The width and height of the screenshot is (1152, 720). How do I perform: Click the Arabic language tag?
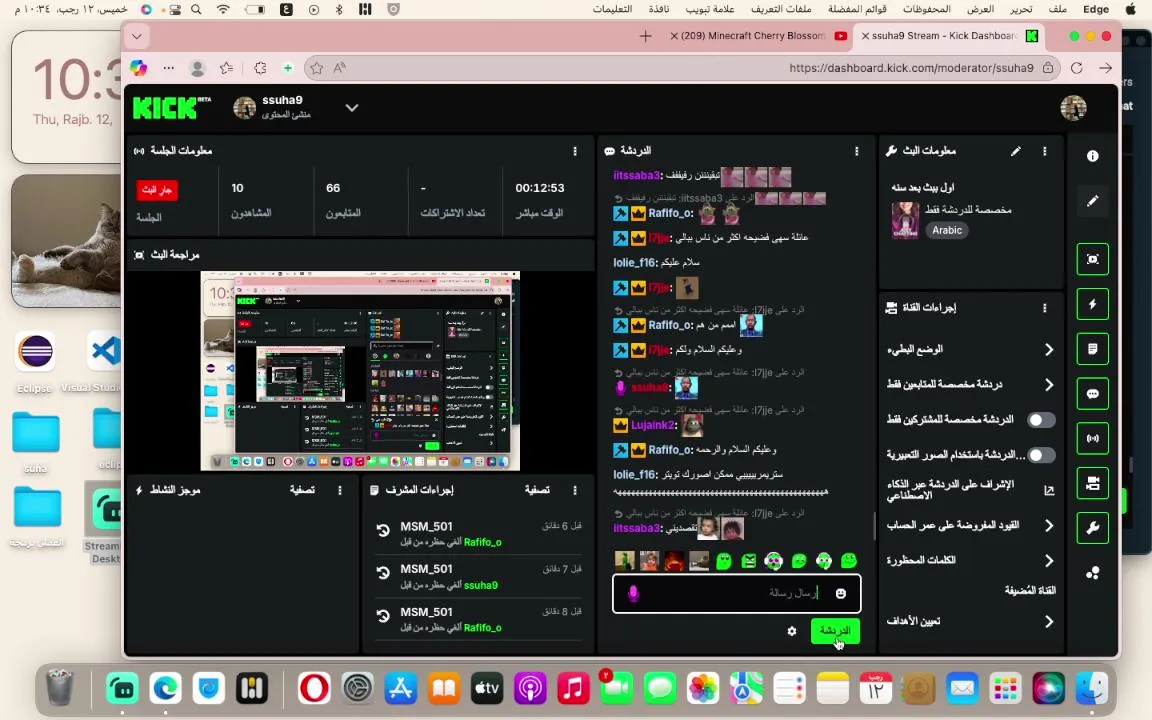tap(947, 230)
